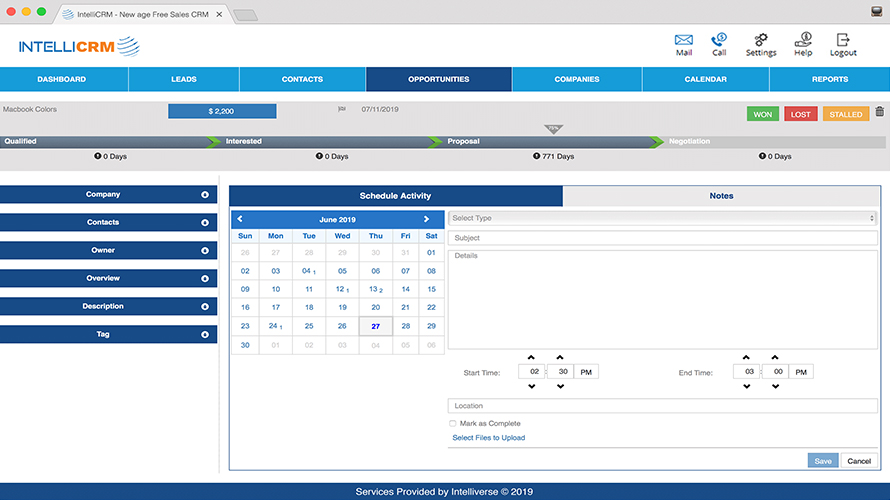890x500 pixels.
Task: Mark opportunity as Lost
Action: (x=800, y=114)
